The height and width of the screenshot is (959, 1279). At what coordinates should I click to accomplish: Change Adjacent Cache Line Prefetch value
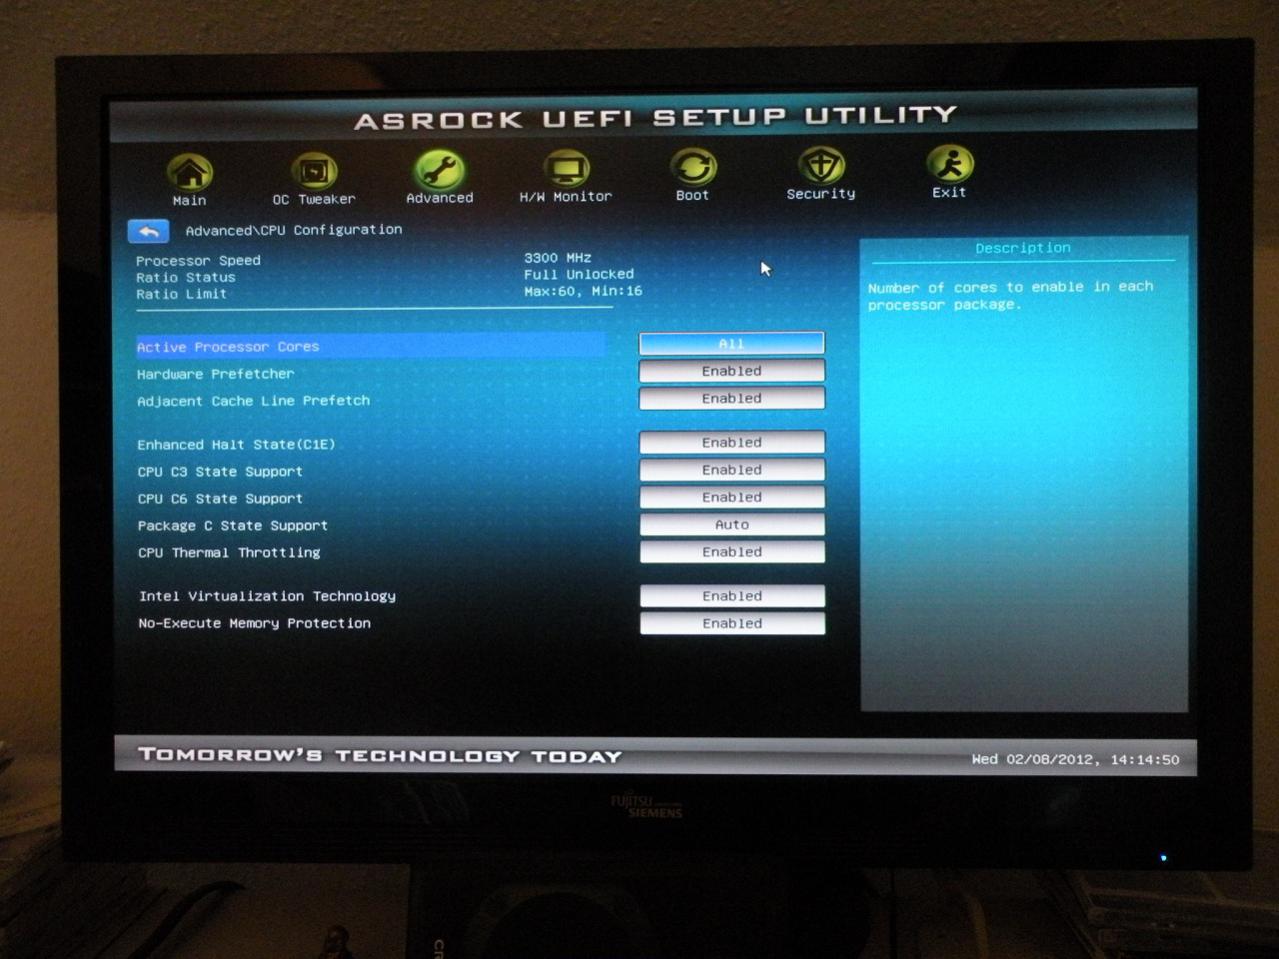point(732,398)
